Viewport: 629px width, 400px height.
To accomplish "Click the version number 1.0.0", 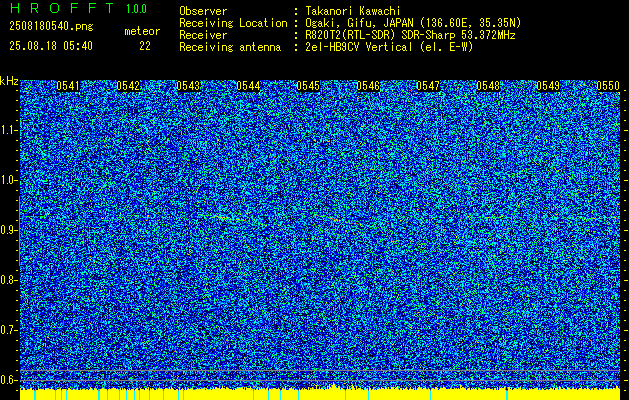I will tap(136, 9).
